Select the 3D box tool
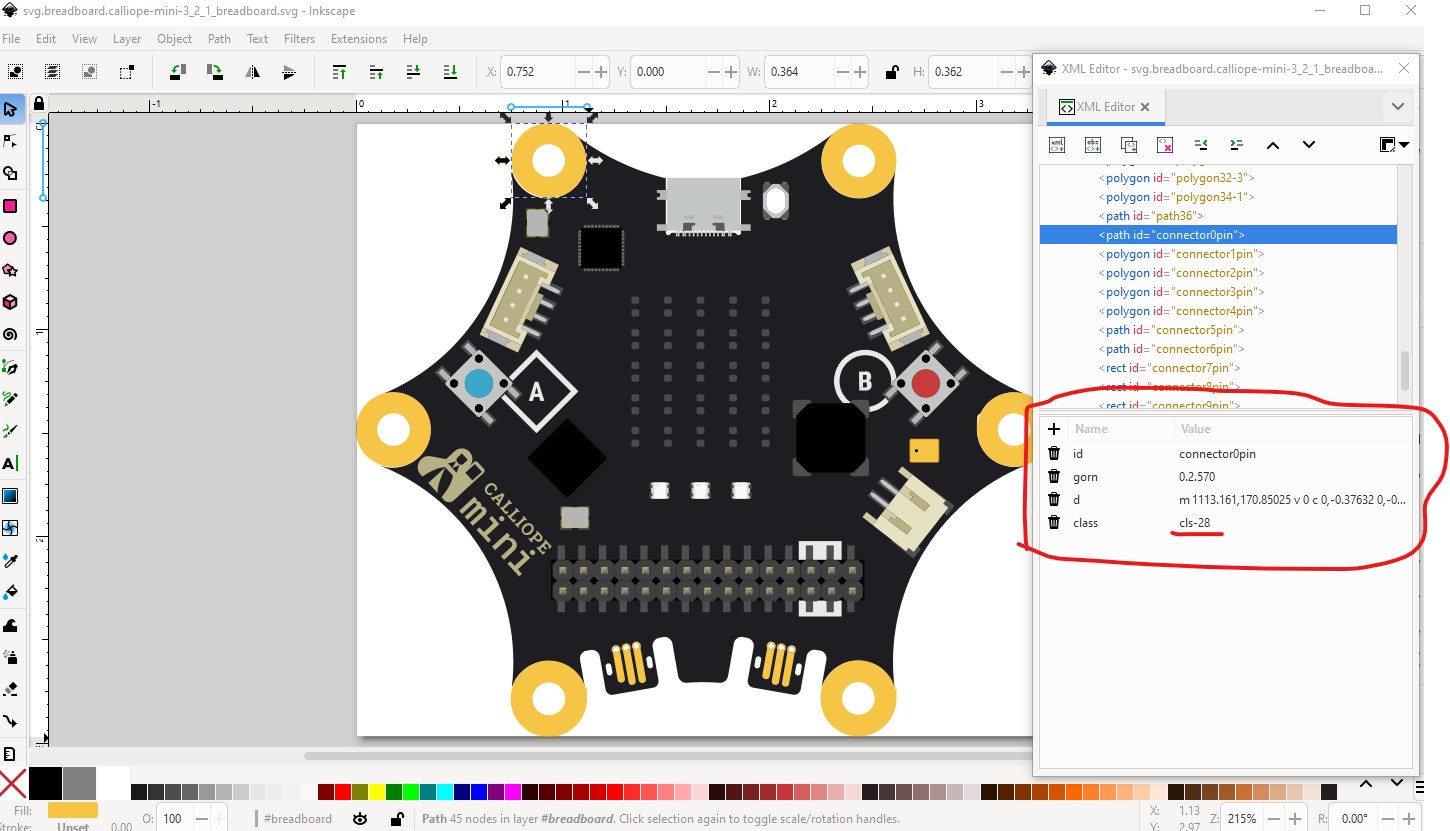The image size is (1450, 831). [x=10, y=302]
